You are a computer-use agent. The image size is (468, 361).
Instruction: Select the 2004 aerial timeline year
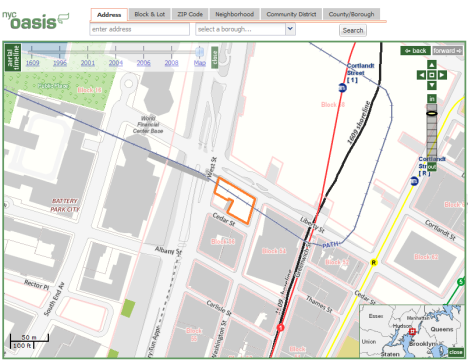116,63
